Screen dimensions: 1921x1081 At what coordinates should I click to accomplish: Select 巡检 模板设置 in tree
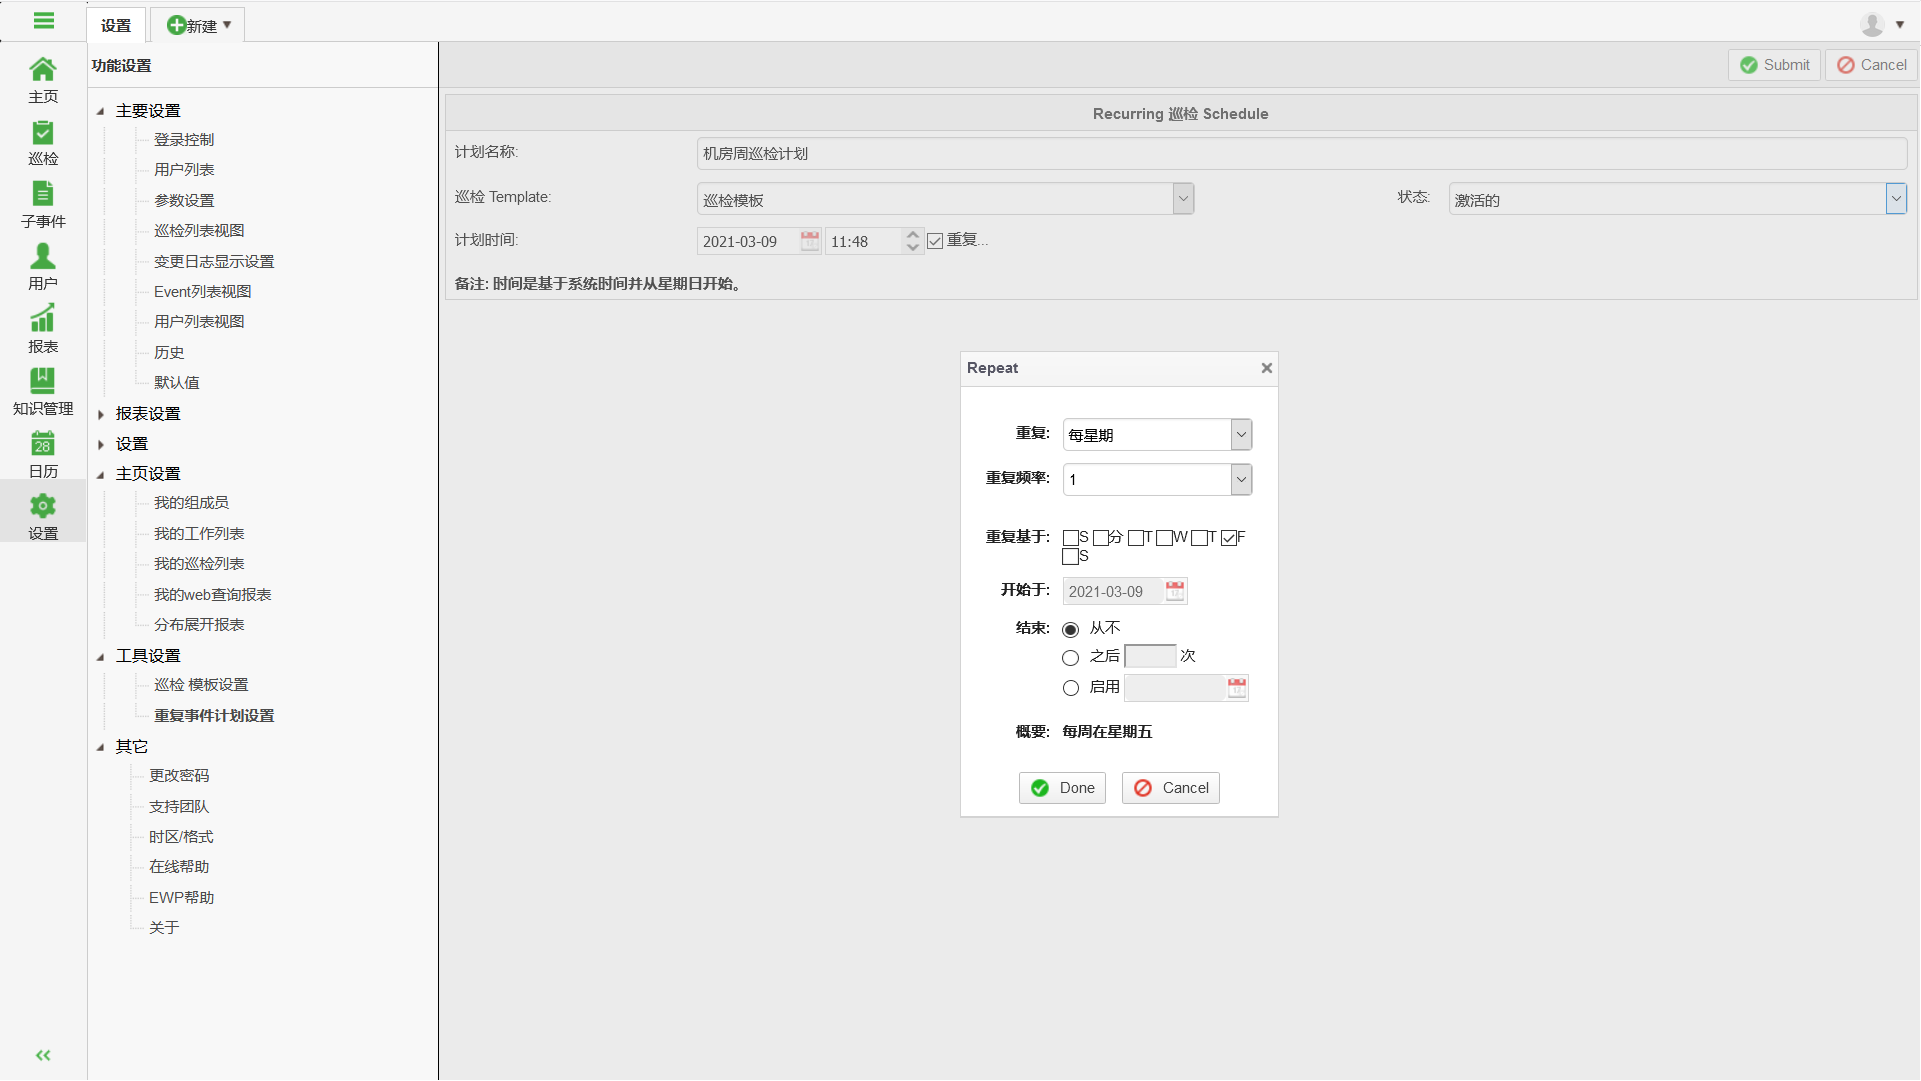(201, 685)
